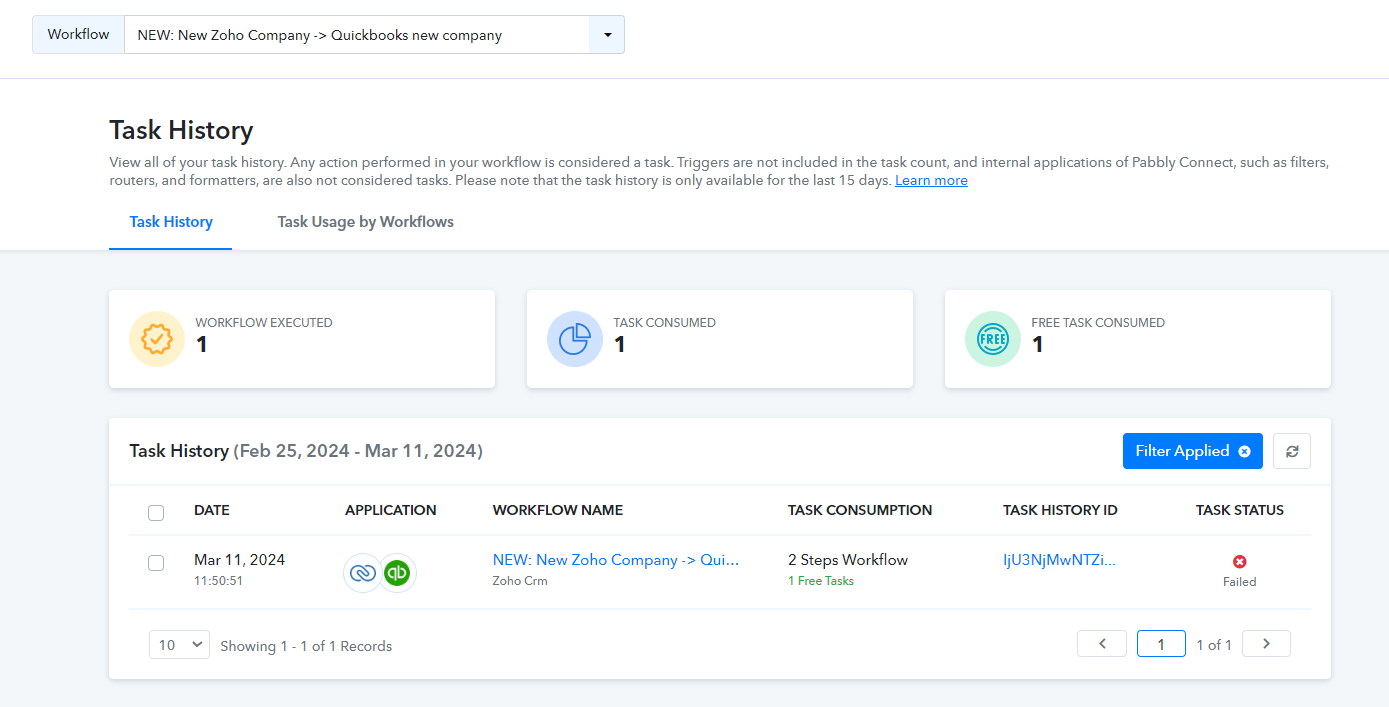Click the TASK STATUS column header
Viewport: 1389px width, 707px height.
[1240, 510]
